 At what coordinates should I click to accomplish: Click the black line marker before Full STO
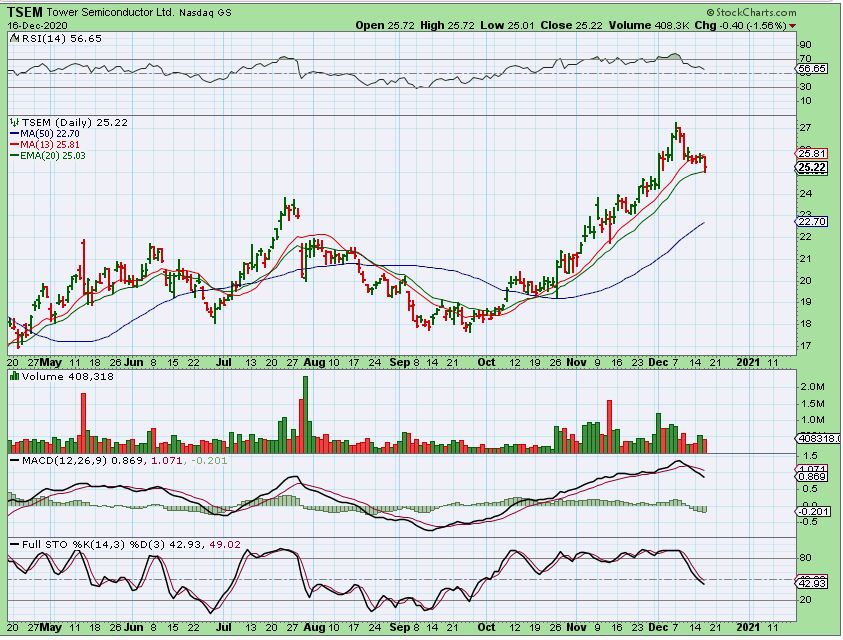tap(15, 545)
